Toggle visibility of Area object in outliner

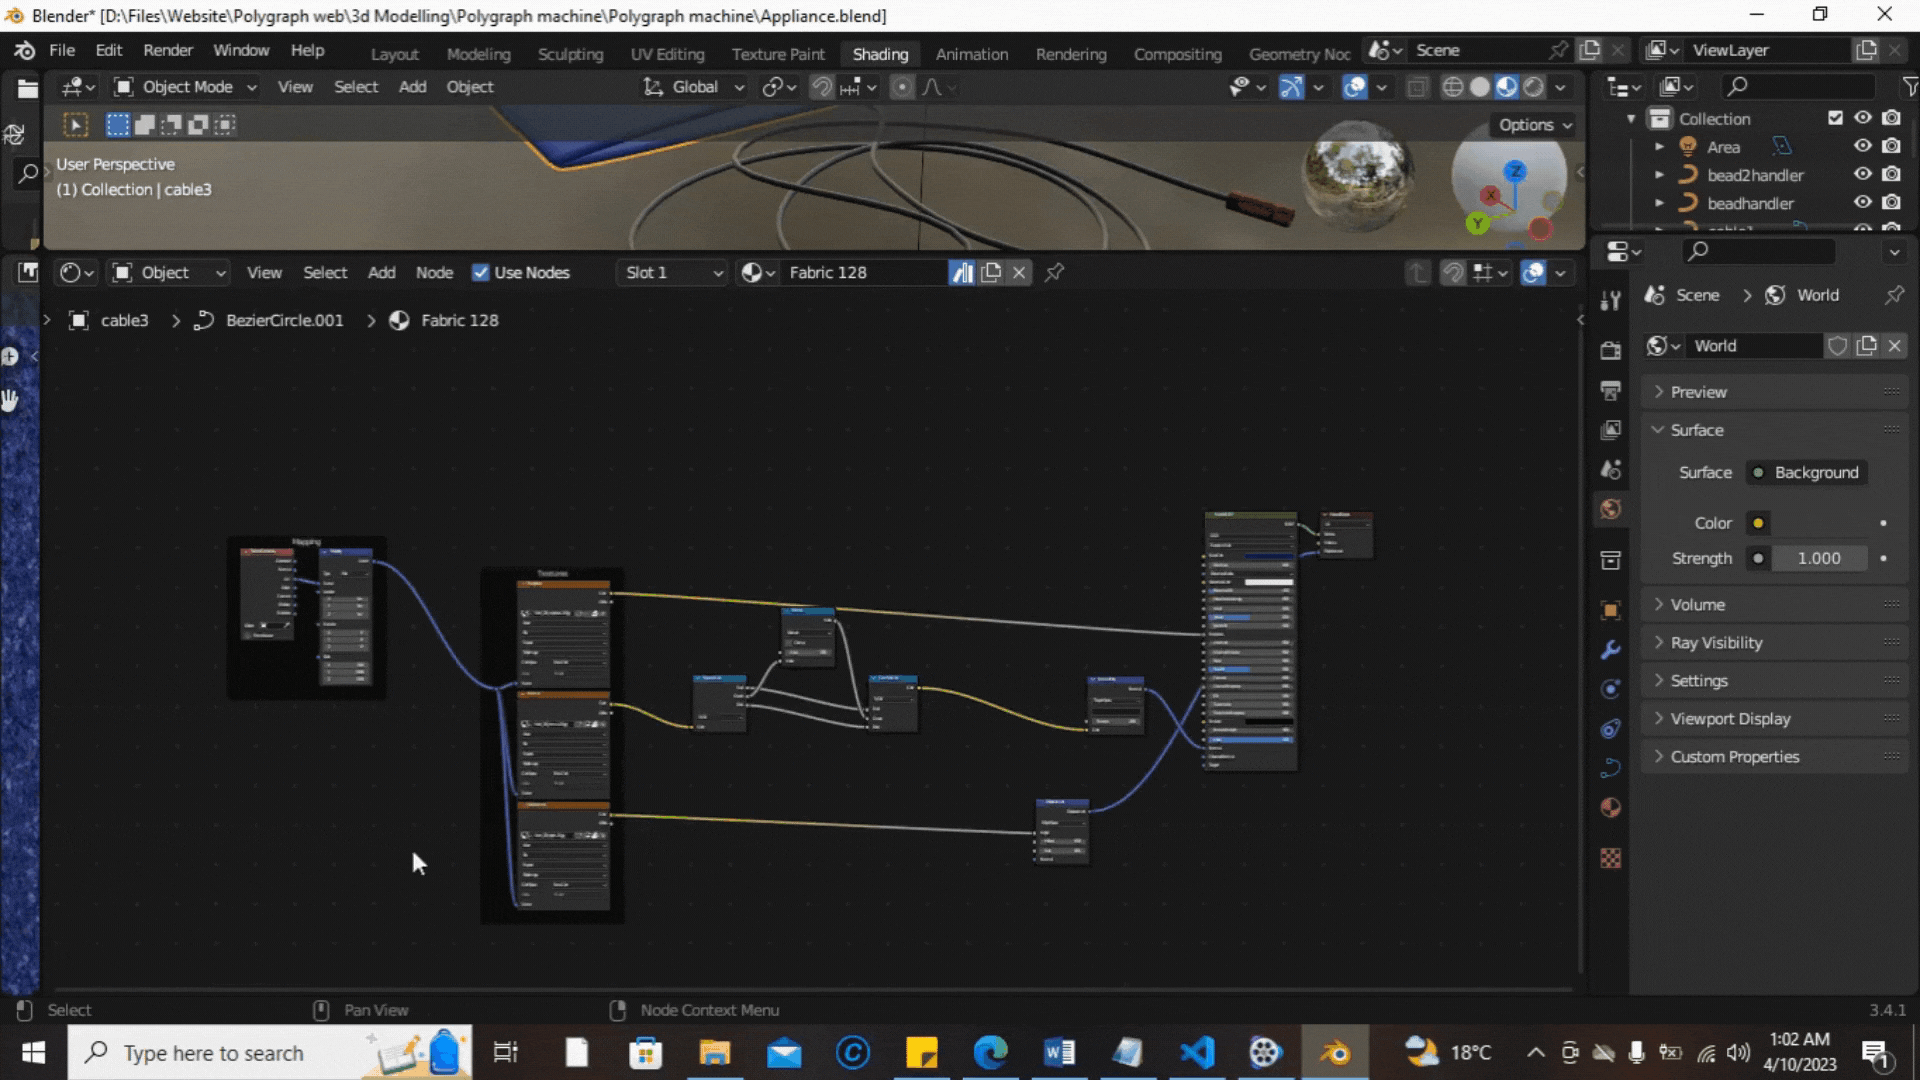1861,146
